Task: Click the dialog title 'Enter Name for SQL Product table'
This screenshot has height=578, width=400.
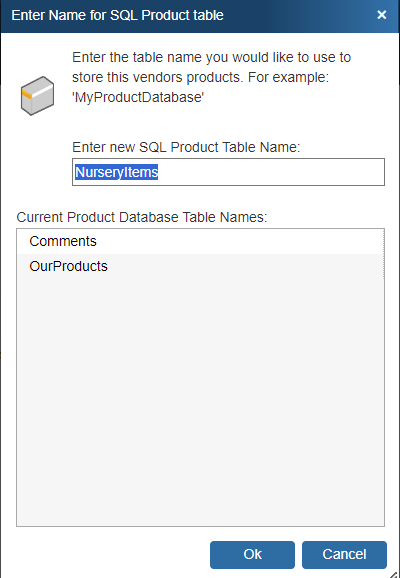Action: pos(117,15)
